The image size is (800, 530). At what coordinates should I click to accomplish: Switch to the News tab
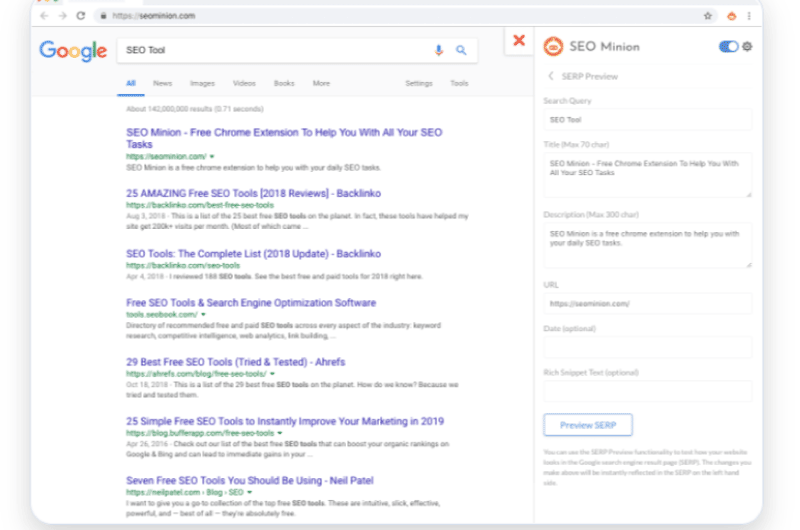tap(162, 83)
